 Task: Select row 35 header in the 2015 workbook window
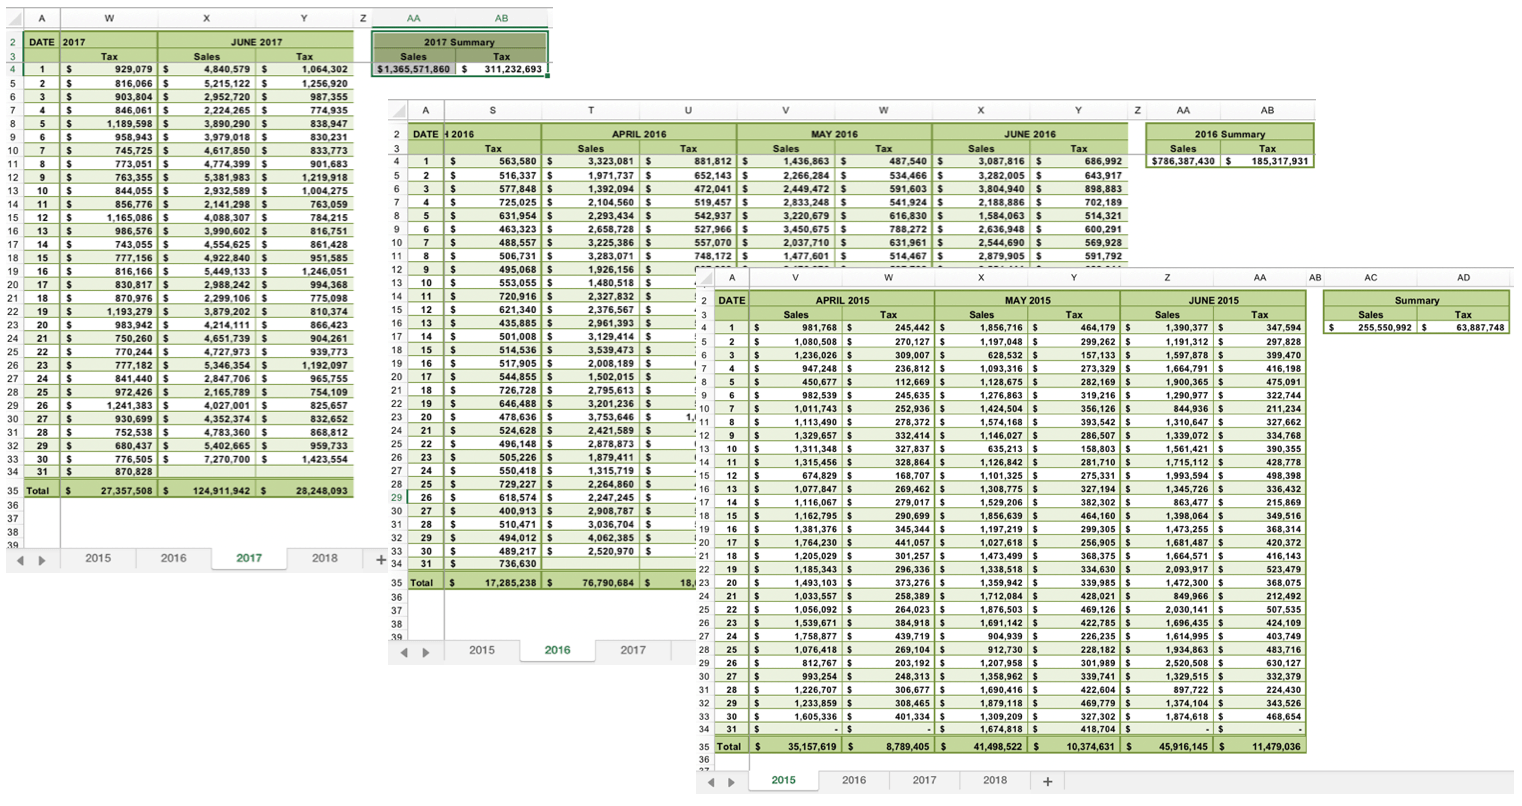[x=704, y=746]
